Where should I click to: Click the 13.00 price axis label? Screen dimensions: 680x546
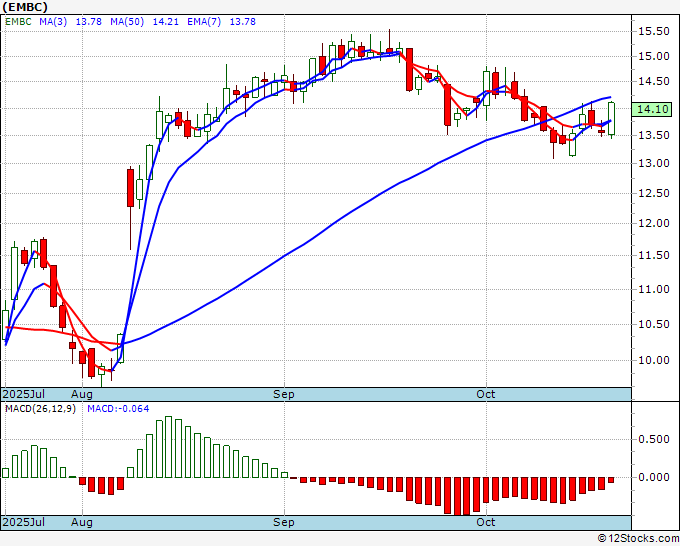tap(654, 163)
